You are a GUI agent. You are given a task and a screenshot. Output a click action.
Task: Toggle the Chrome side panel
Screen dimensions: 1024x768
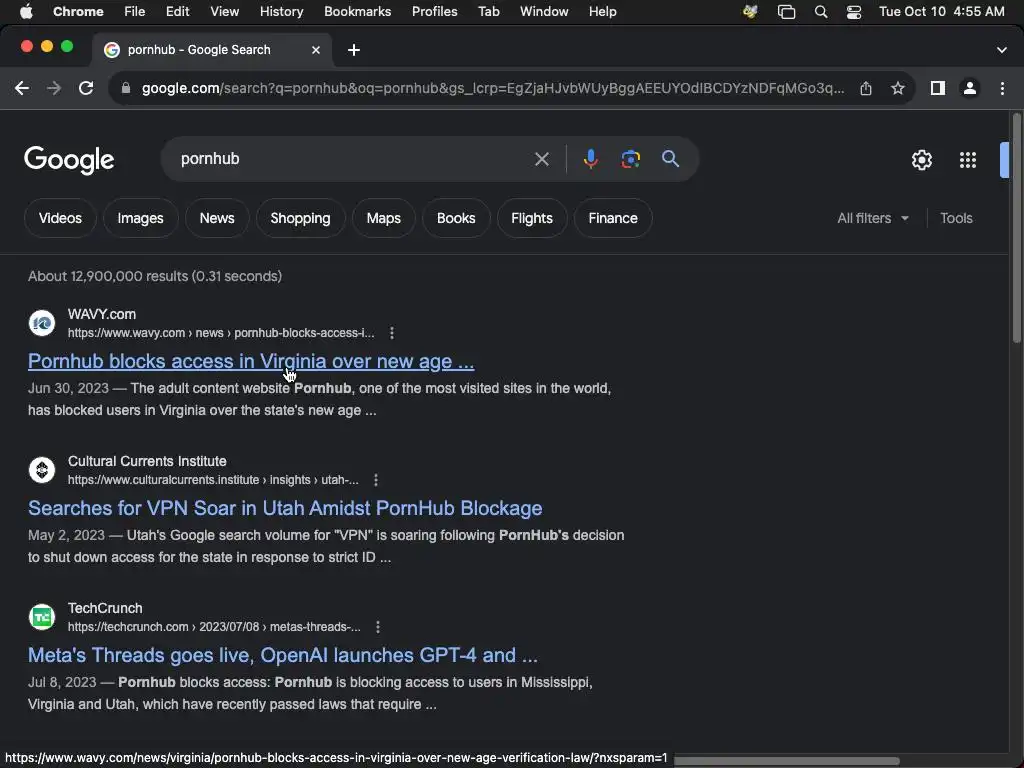click(x=938, y=88)
